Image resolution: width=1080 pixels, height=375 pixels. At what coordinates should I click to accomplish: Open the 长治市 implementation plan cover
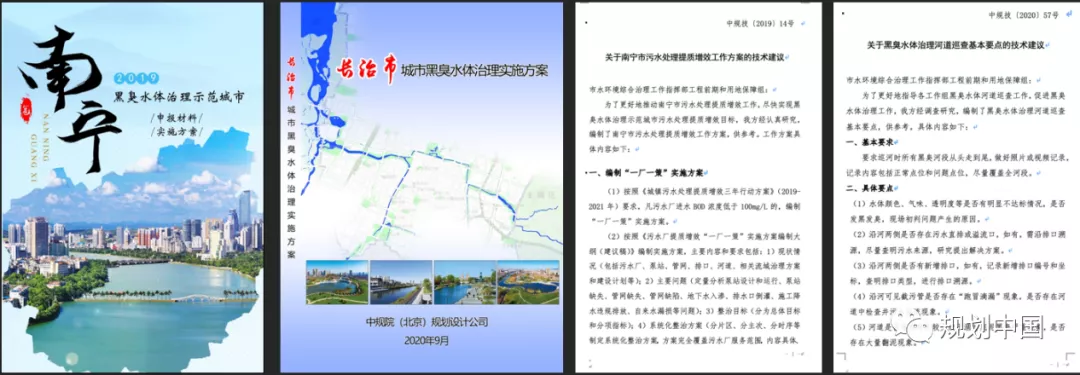(421, 188)
